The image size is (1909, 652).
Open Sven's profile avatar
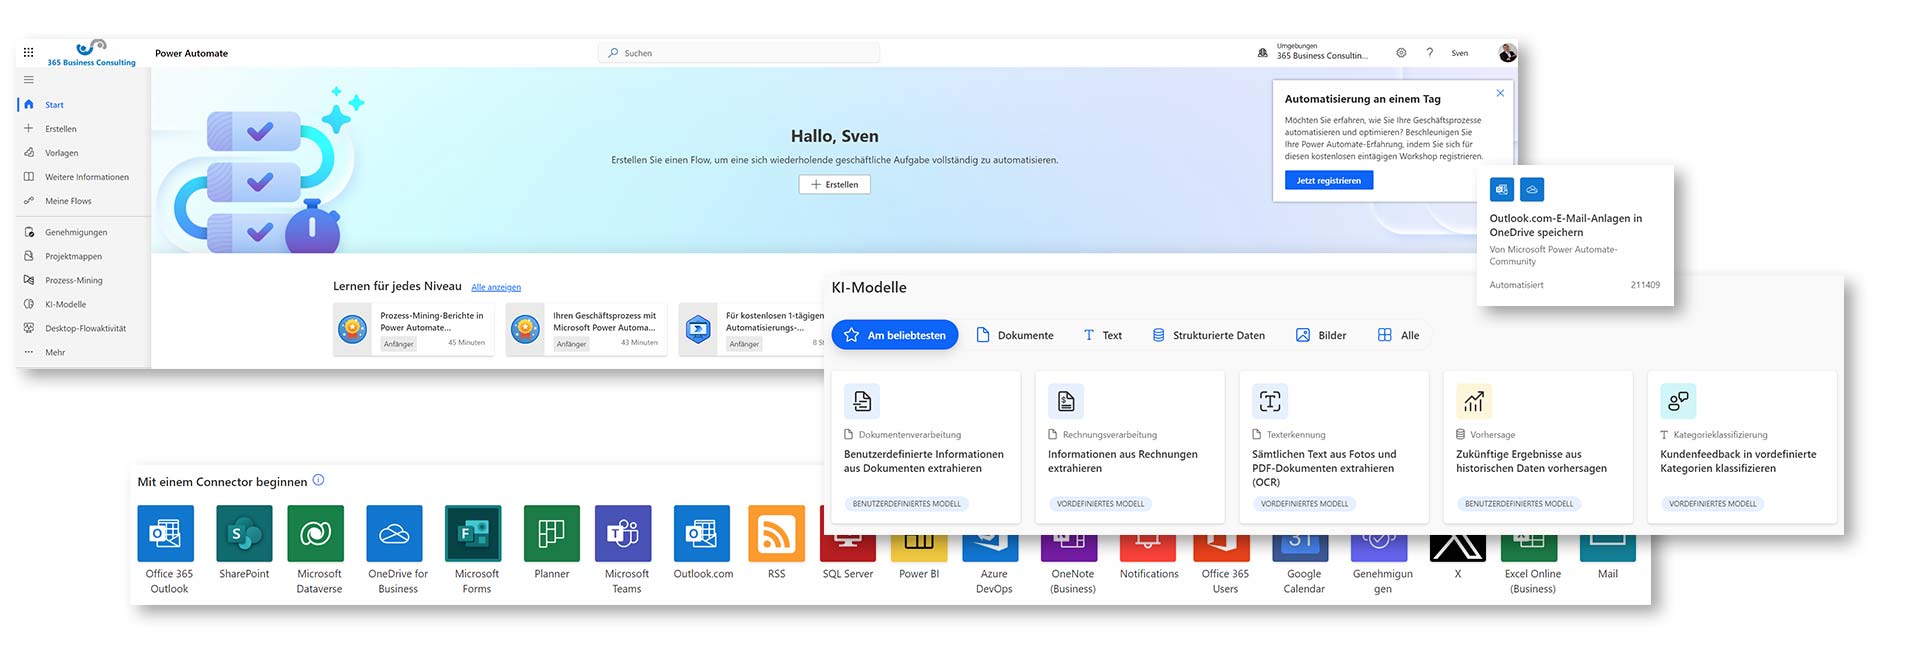pos(1507,53)
